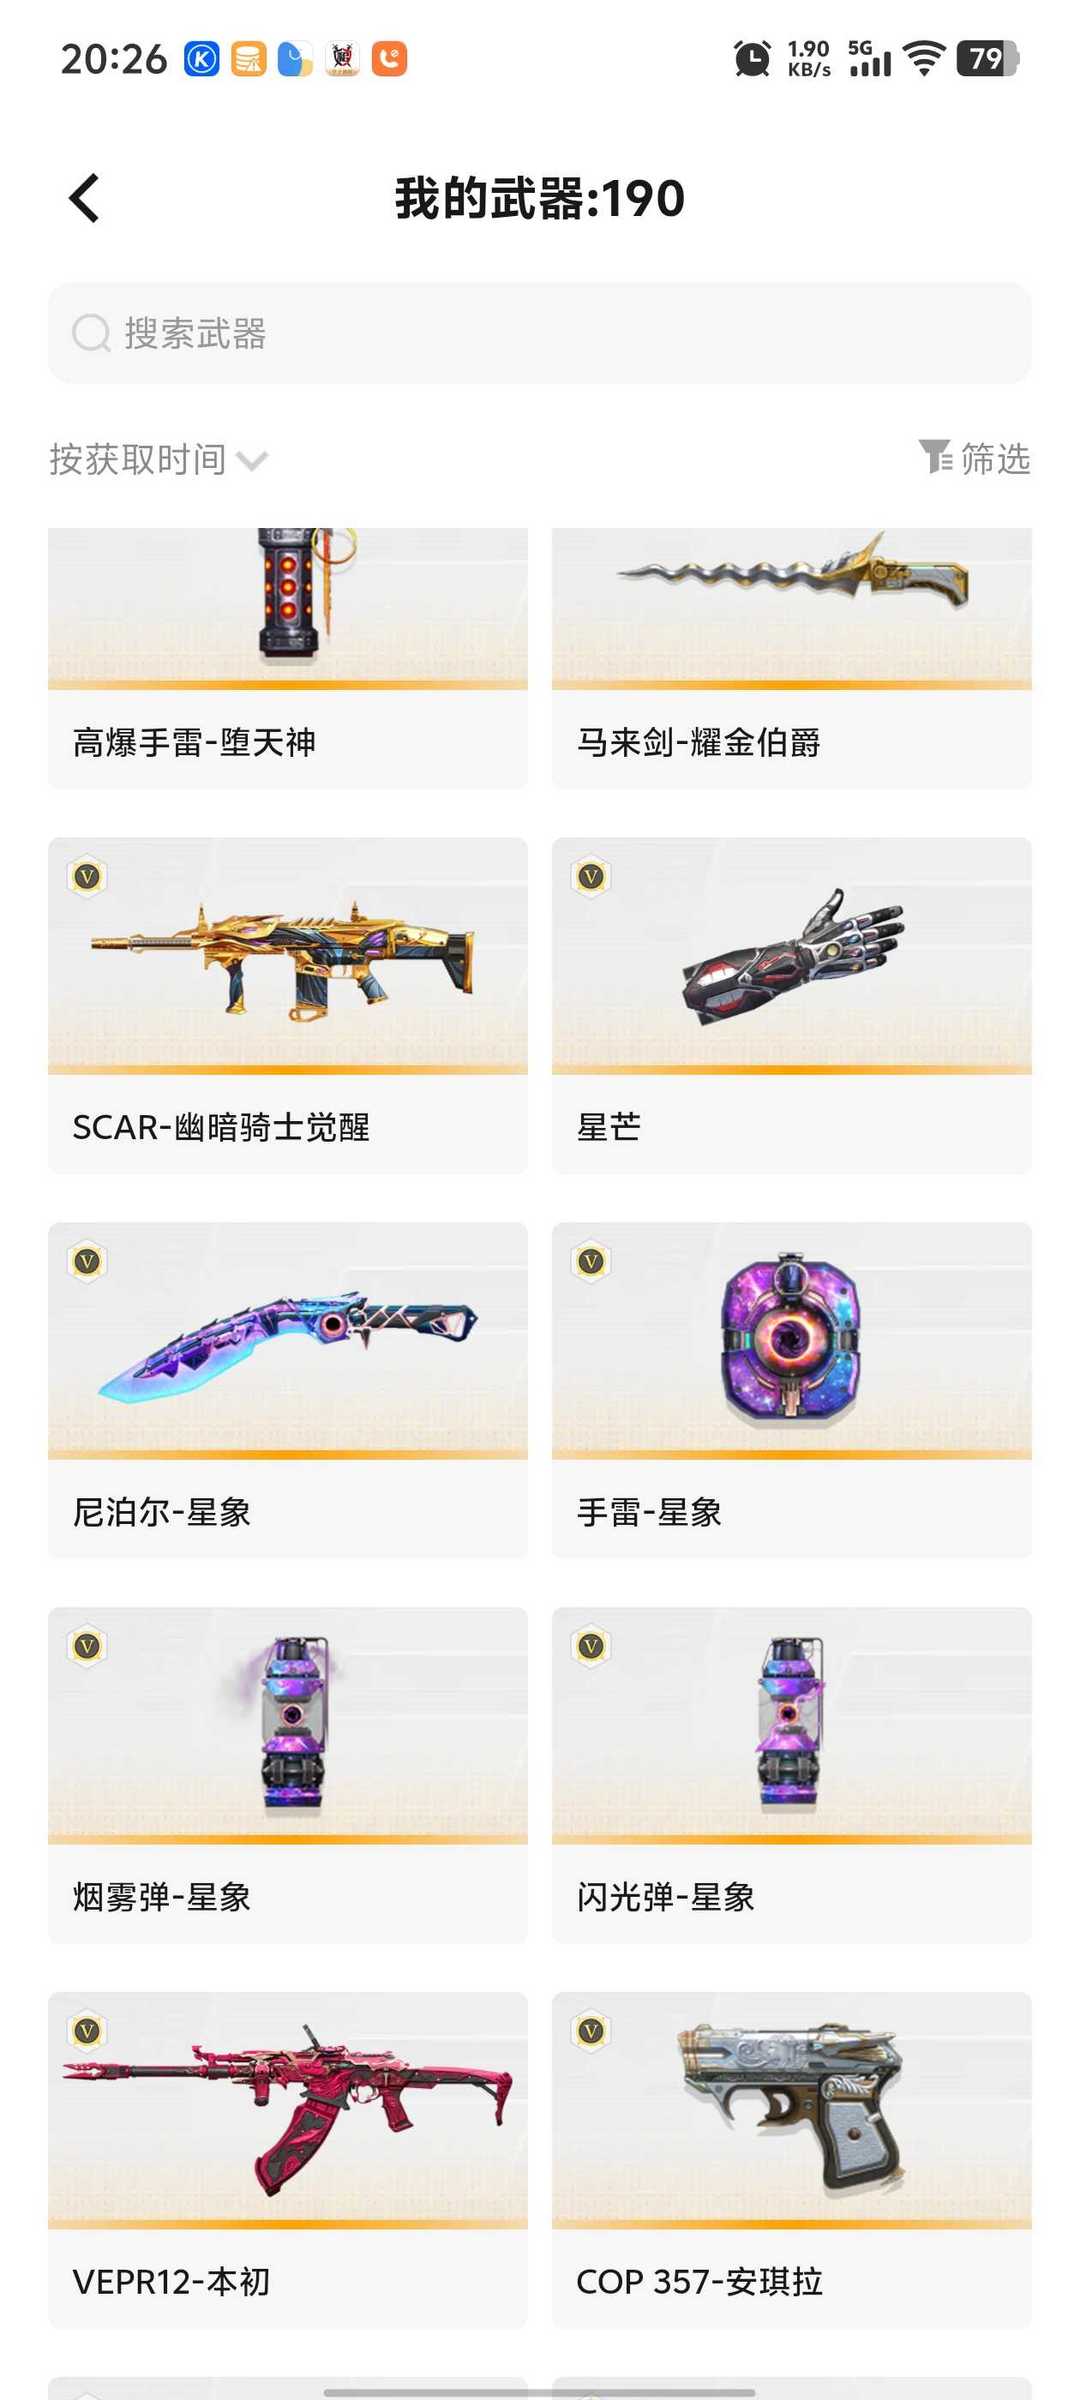Open the 筛选 filter options
Viewport: 1080px width, 2400px height.
click(975, 458)
